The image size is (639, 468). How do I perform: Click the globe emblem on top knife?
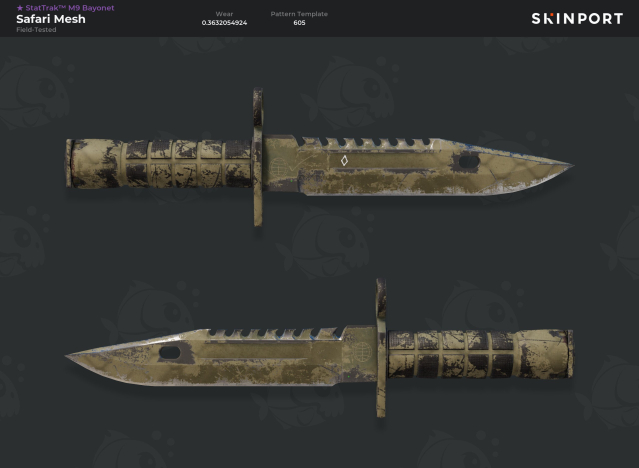279,168
